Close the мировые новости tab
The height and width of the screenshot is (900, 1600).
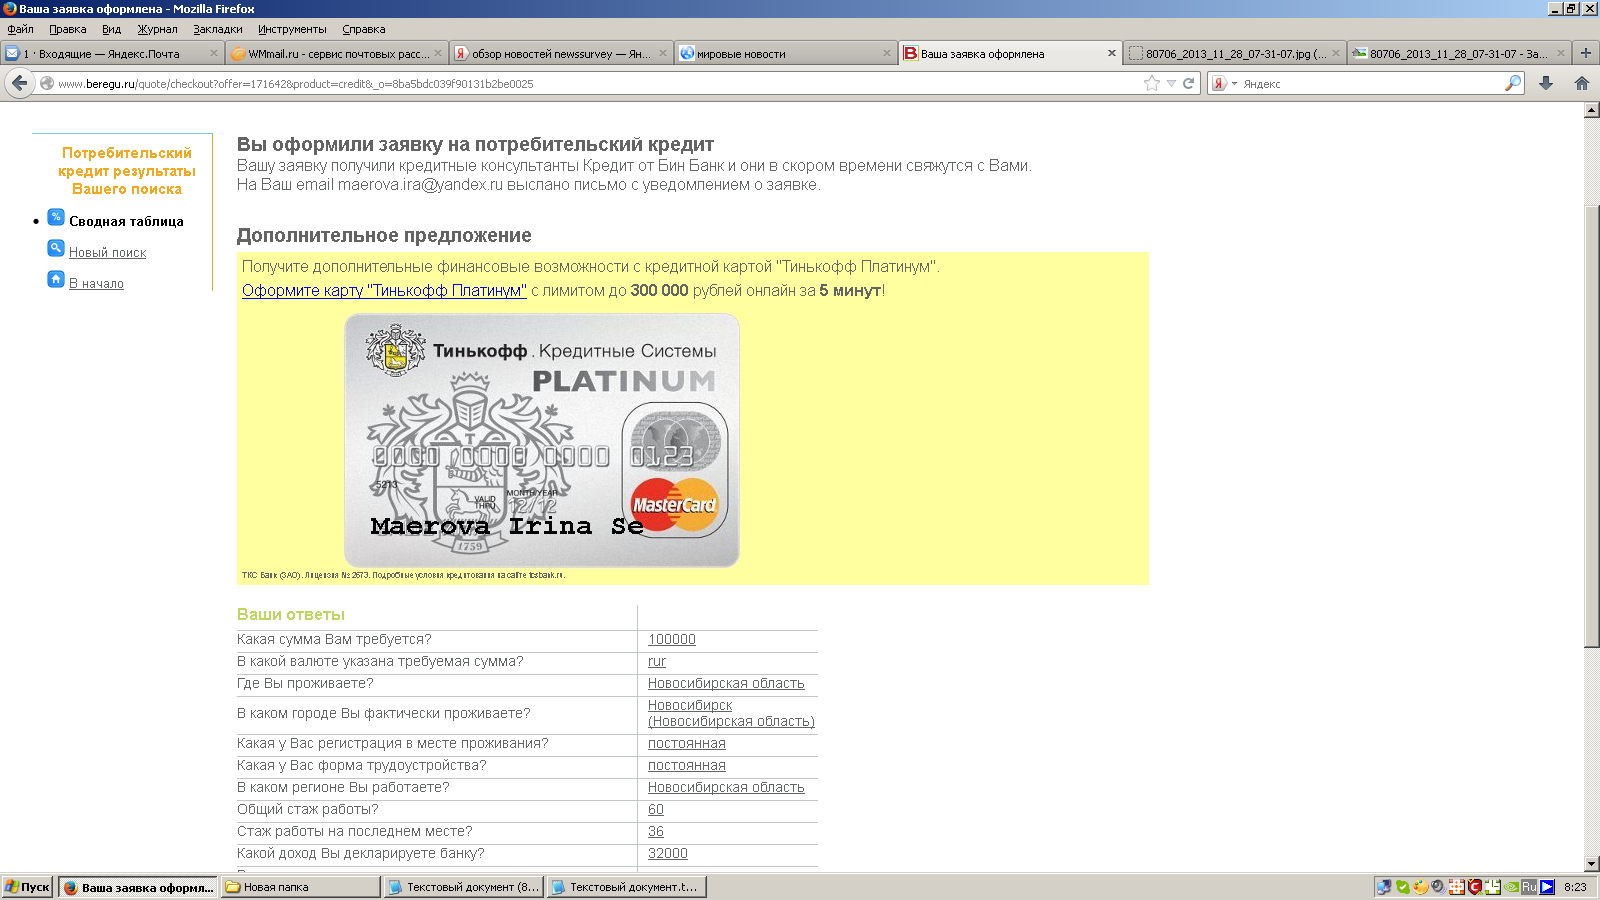[887, 54]
